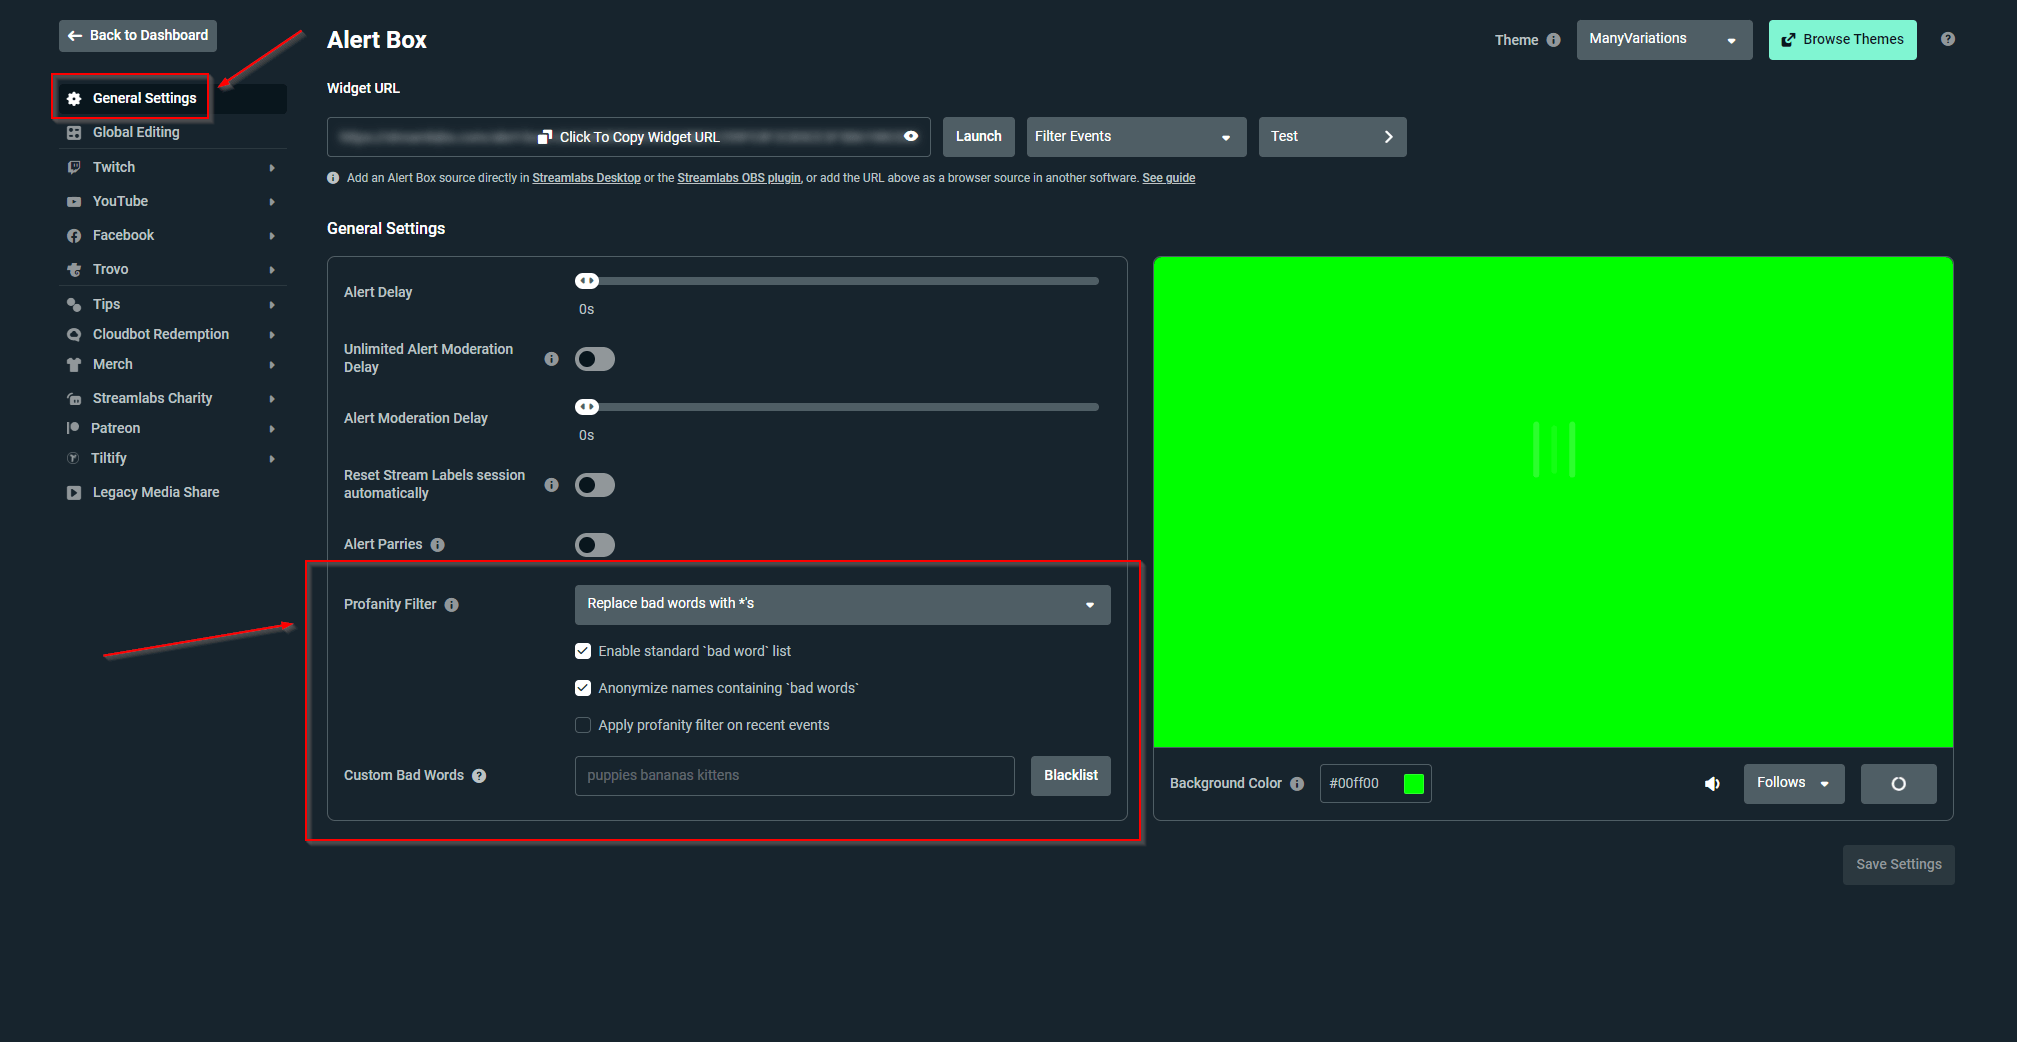Viewport: 2017px width, 1042px height.
Task: Open the Streamlabs Desktop guide link
Action: click(586, 177)
